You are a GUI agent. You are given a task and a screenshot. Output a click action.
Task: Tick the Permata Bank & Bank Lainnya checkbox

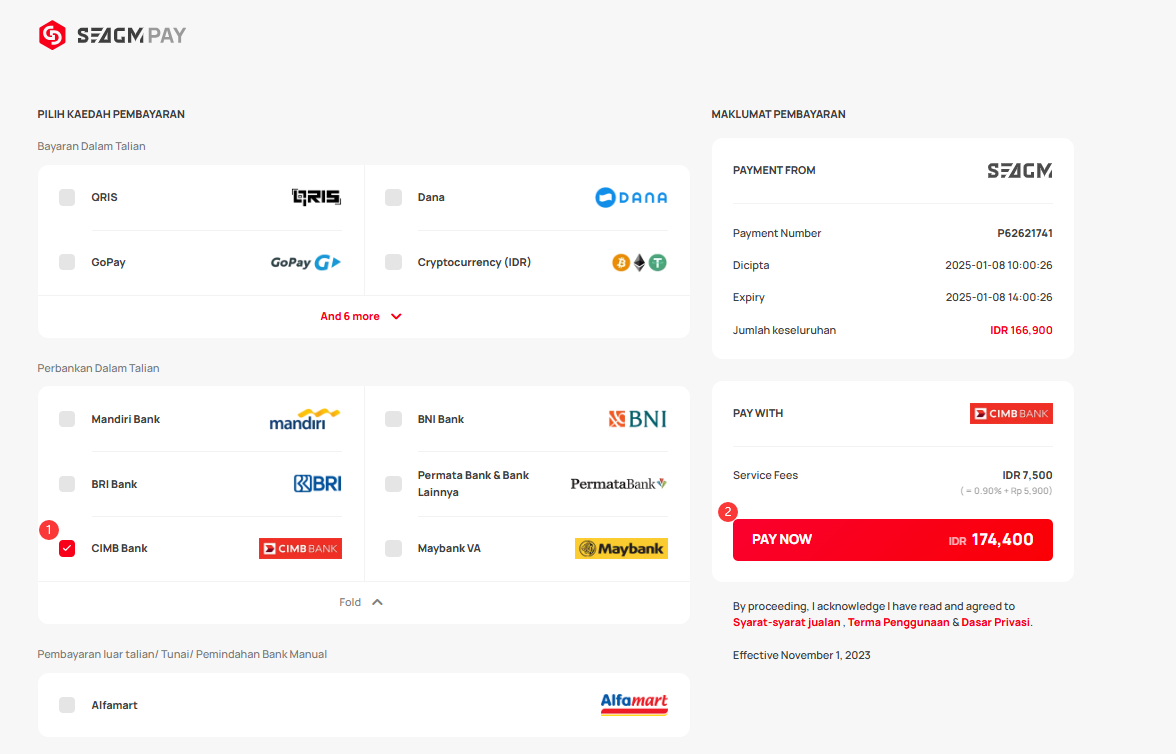[x=393, y=484]
